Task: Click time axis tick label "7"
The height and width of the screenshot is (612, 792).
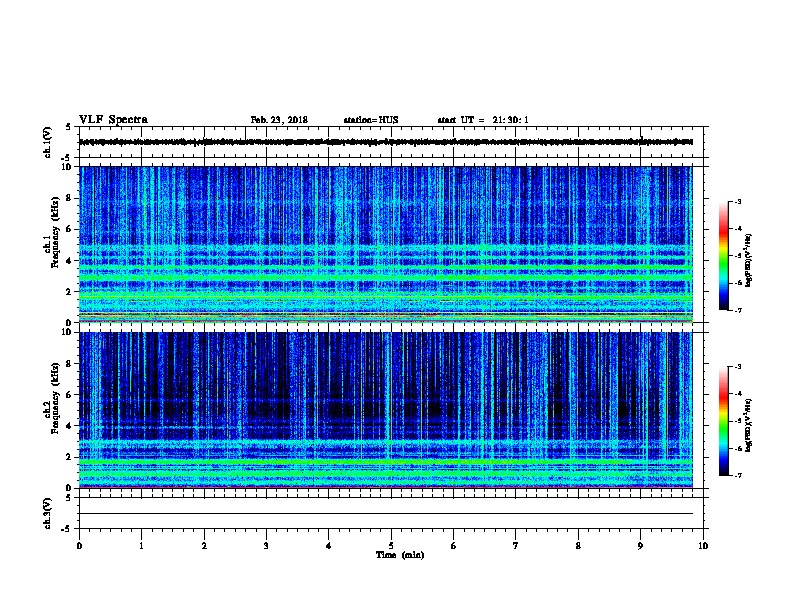Action: coord(516,545)
